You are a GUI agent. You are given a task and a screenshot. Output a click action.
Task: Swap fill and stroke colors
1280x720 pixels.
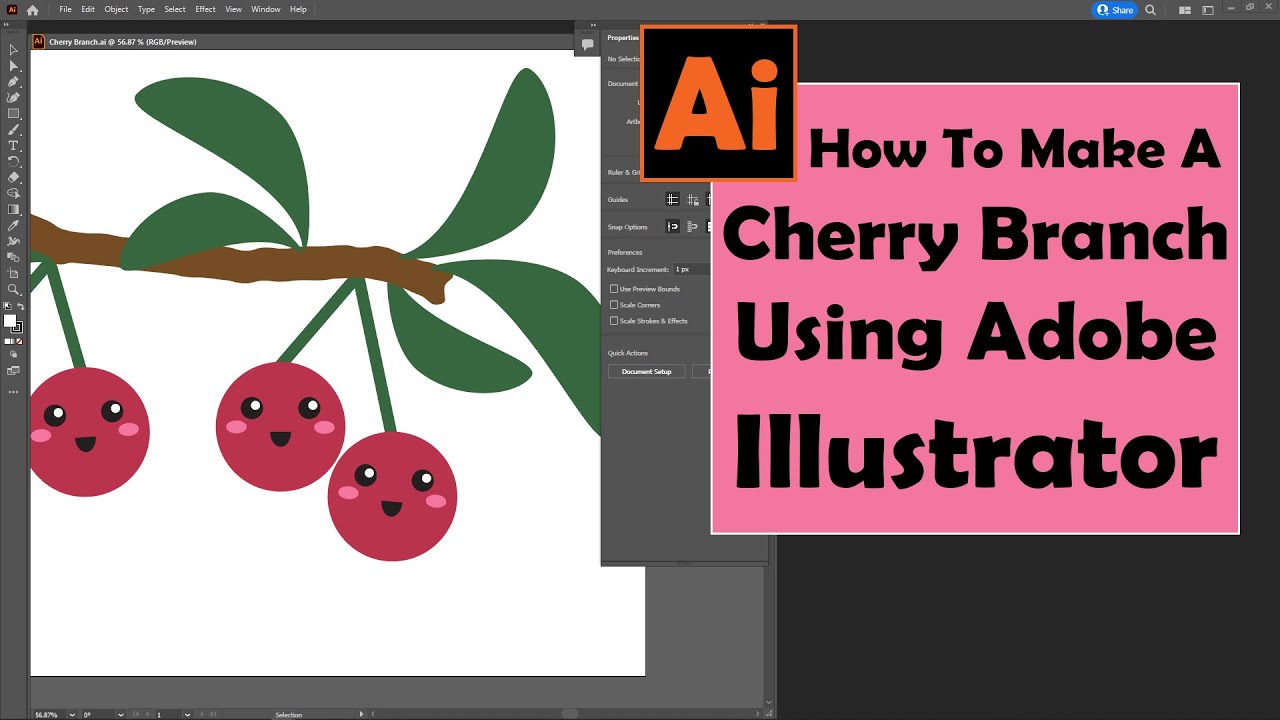(20, 307)
